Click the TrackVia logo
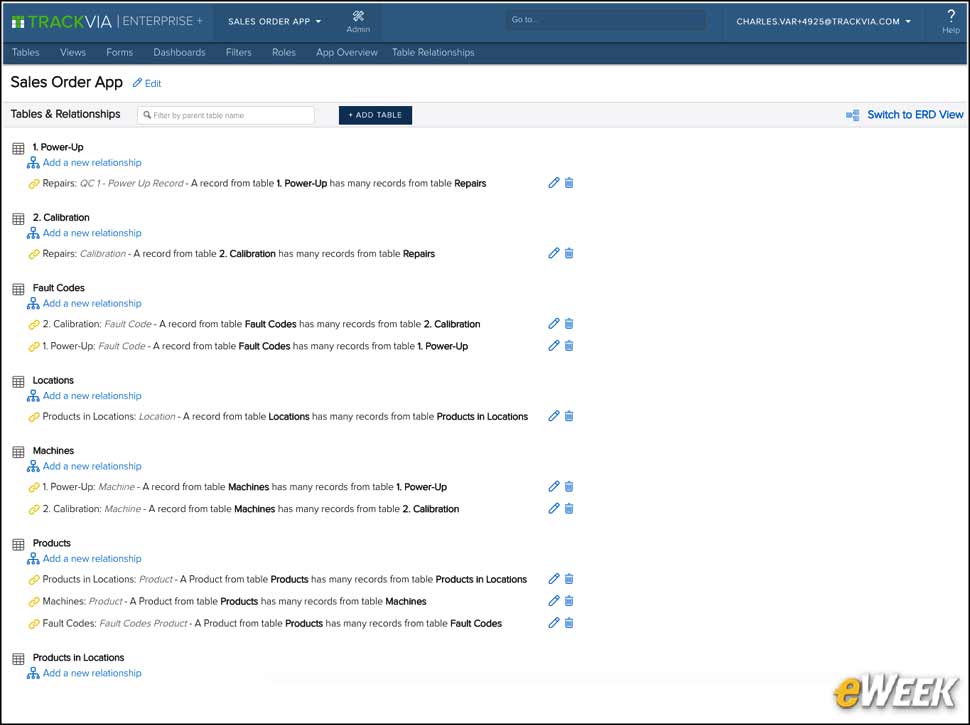Viewport: 970px width, 725px height. (x=61, y=22)
